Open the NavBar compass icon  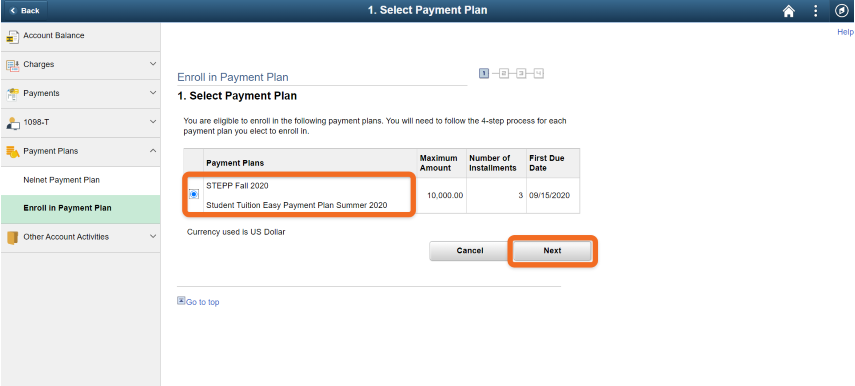[841, 11]
